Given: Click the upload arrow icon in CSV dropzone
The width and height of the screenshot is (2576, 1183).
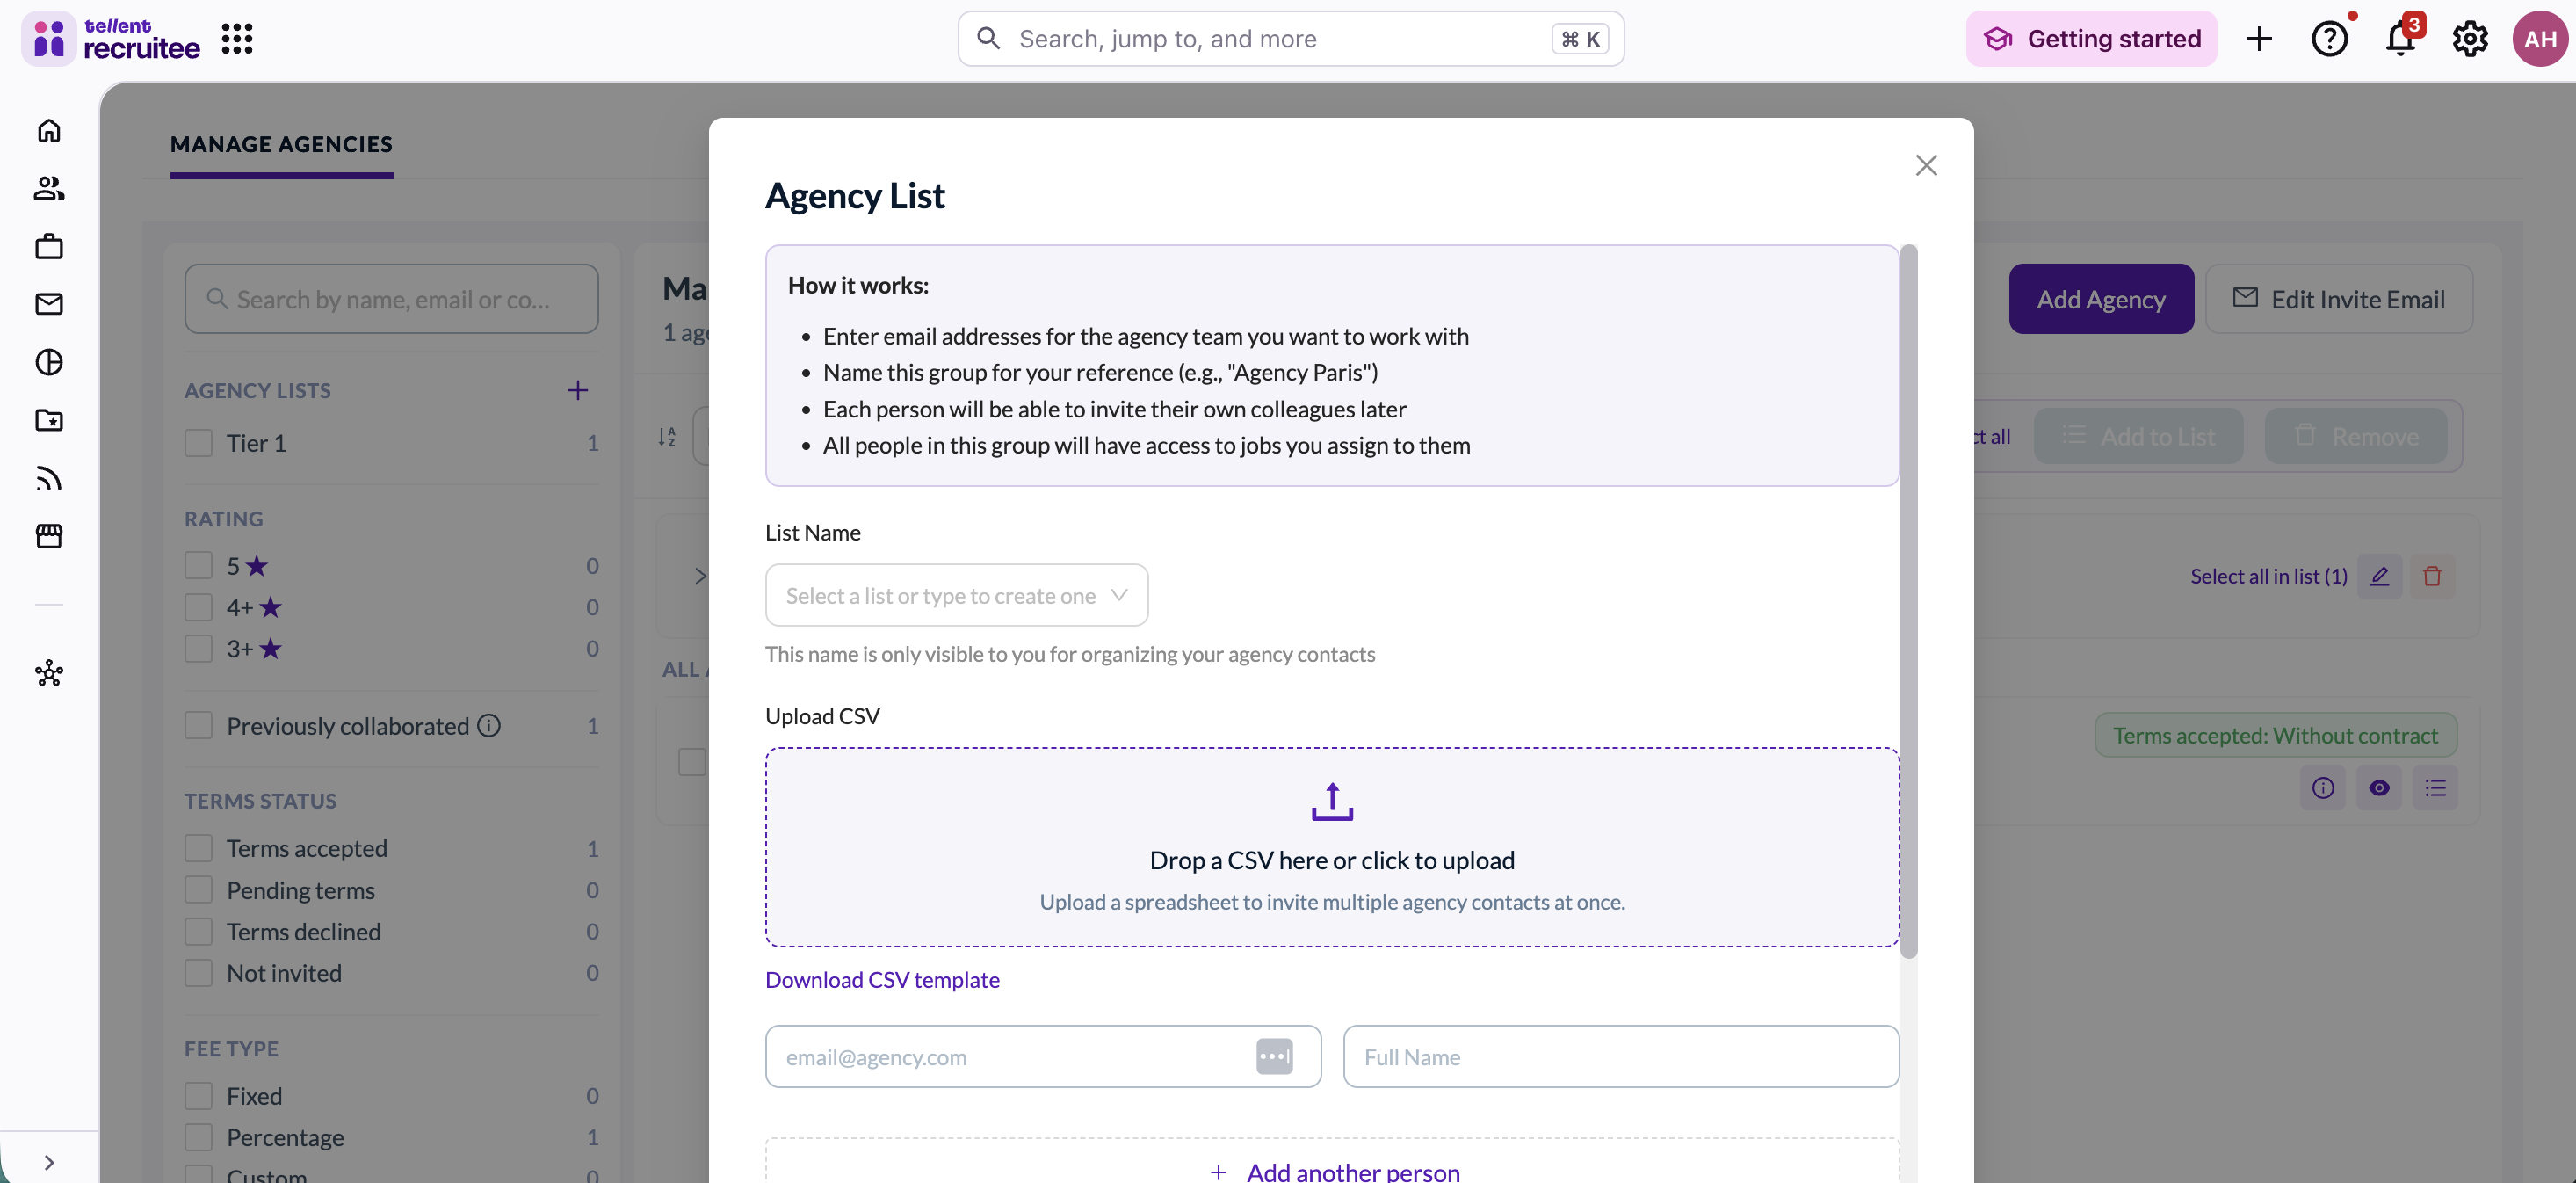Looking at the screenshot, I should point(1332,801).
